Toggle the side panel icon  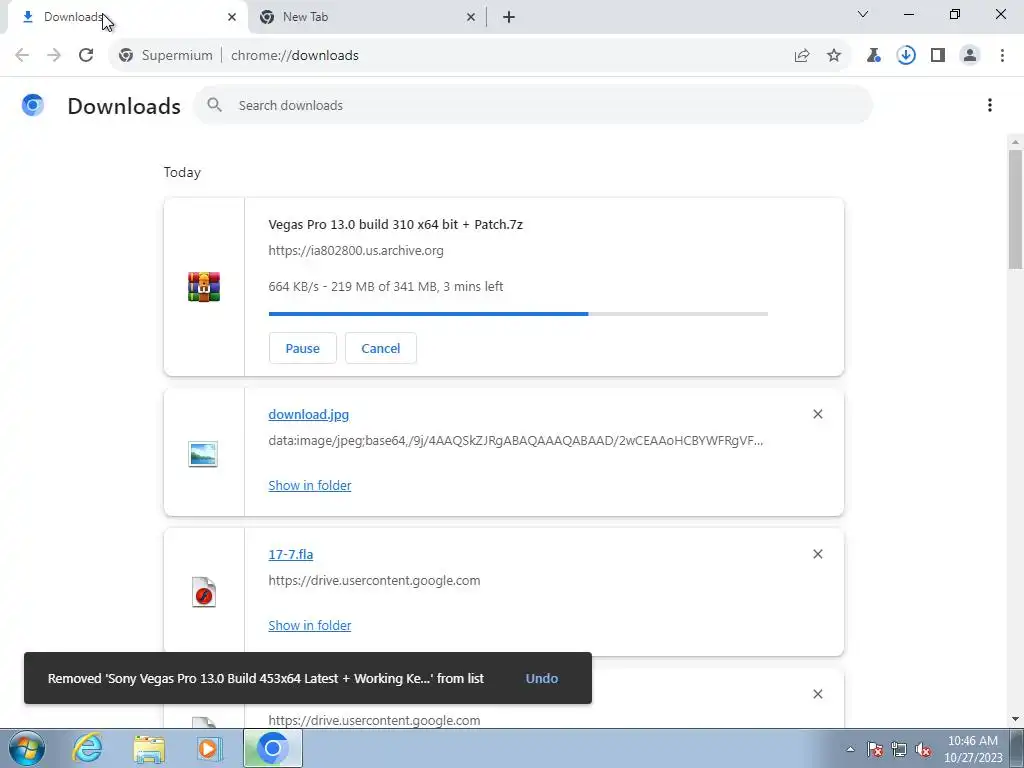tap(938, 56)
